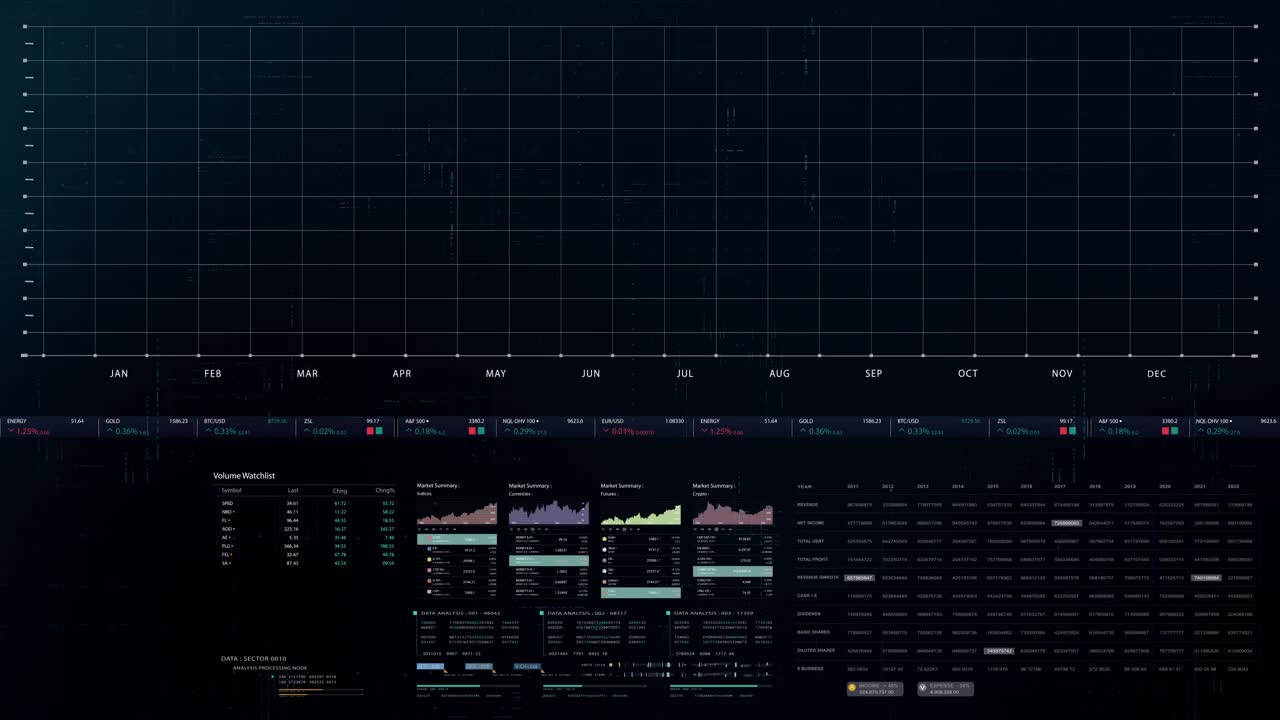Select the SPBD row in Volume Watchlist
The height and width of the screenshot is (720, 1280).
click(307, 503)
